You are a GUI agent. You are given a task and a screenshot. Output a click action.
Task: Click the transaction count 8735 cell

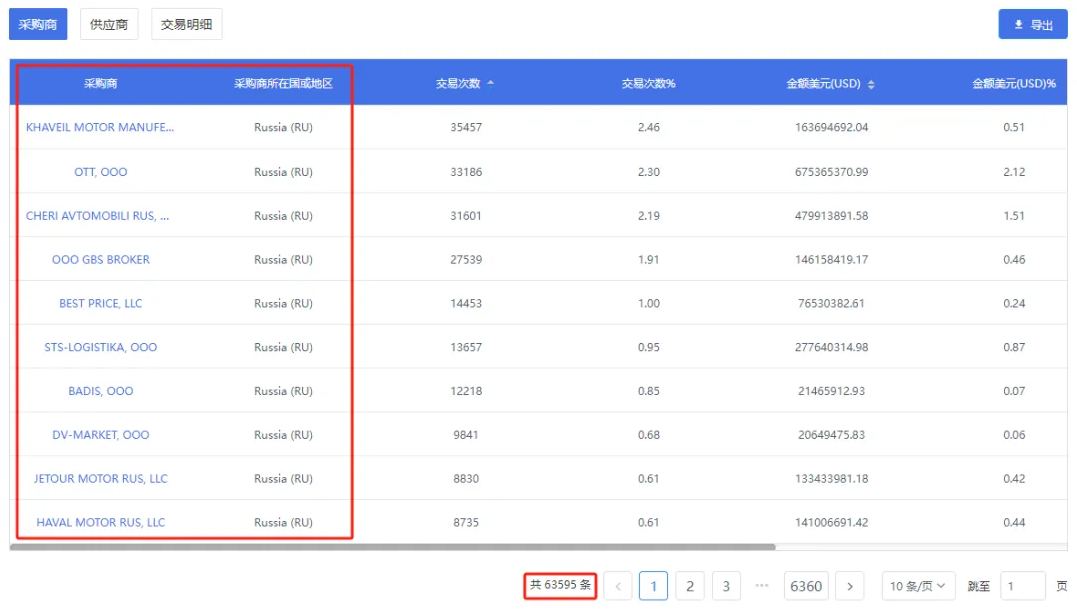466,523
